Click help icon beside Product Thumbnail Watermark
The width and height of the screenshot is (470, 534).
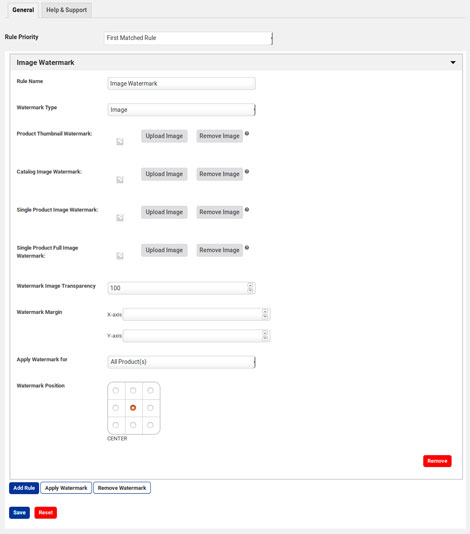(247, 134)
